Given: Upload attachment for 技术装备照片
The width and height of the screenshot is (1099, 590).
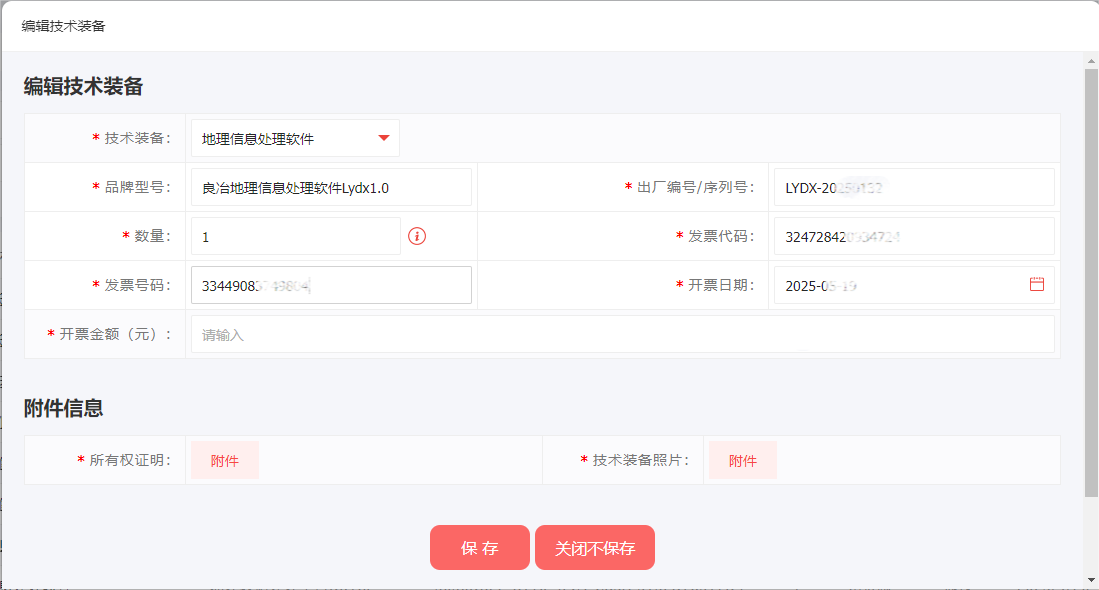Looking at the screenshot, I should pos(743,460).
